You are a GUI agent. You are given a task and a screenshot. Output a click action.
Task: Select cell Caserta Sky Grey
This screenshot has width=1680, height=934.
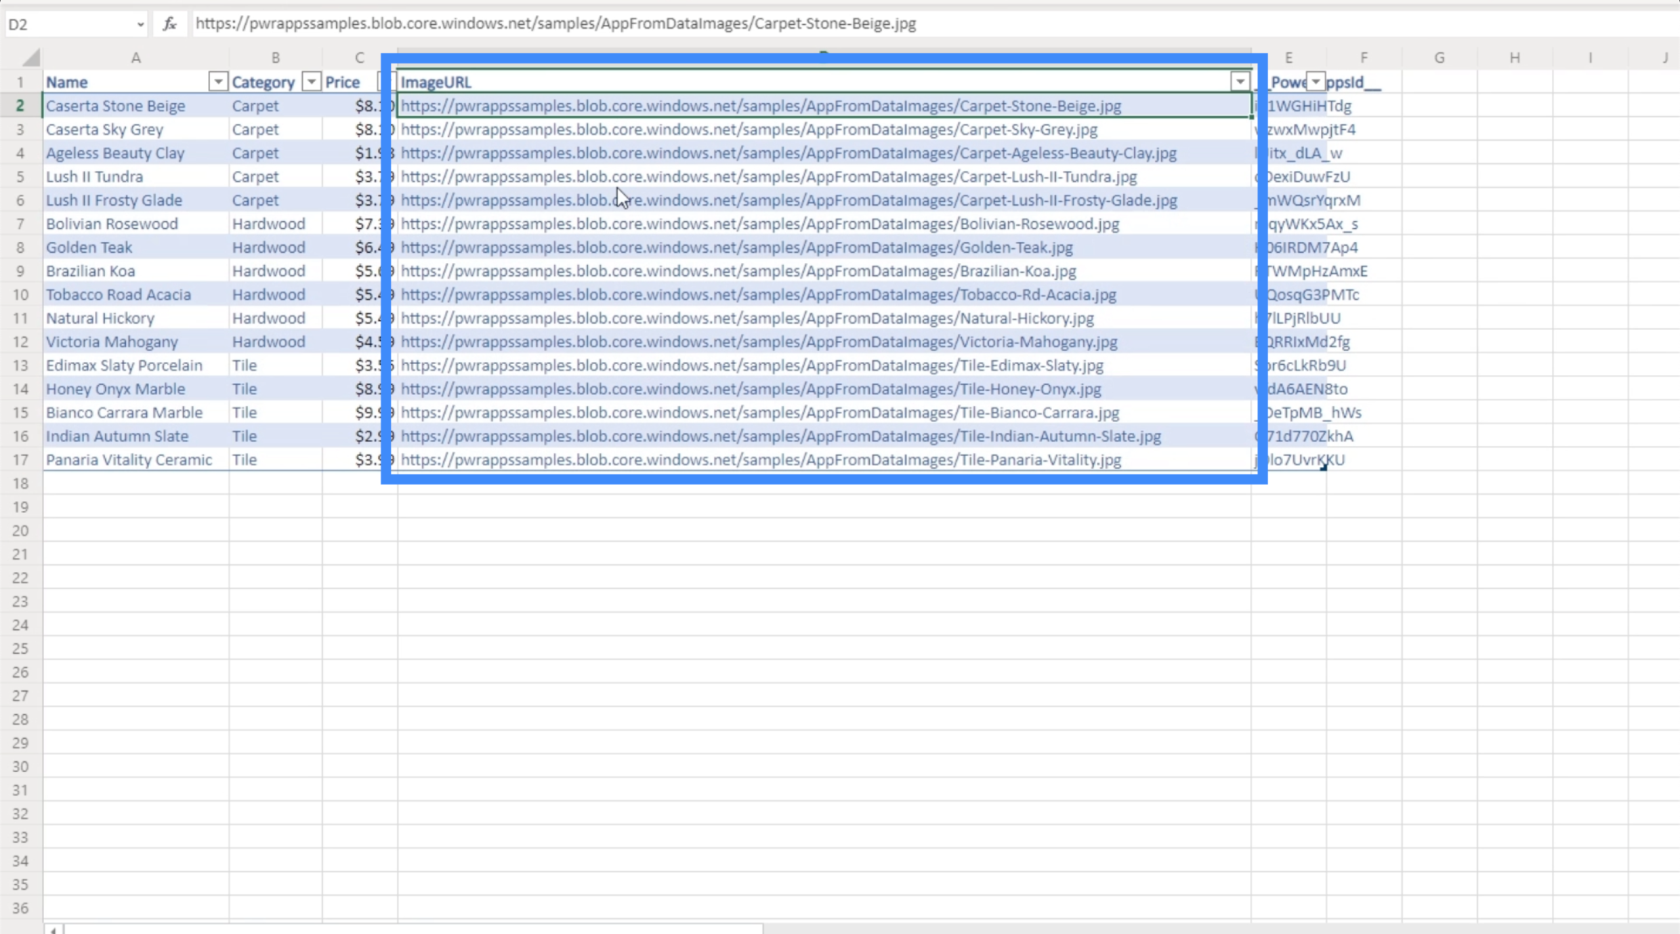pyautogui.click(x=136, y=130)
